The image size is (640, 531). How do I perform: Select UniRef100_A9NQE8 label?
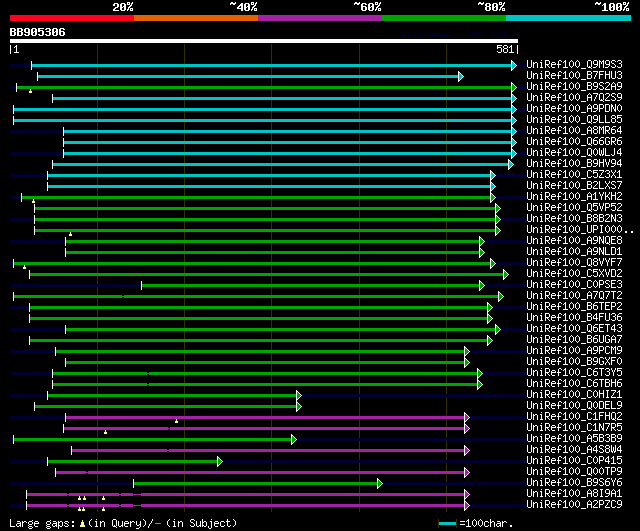574,241
